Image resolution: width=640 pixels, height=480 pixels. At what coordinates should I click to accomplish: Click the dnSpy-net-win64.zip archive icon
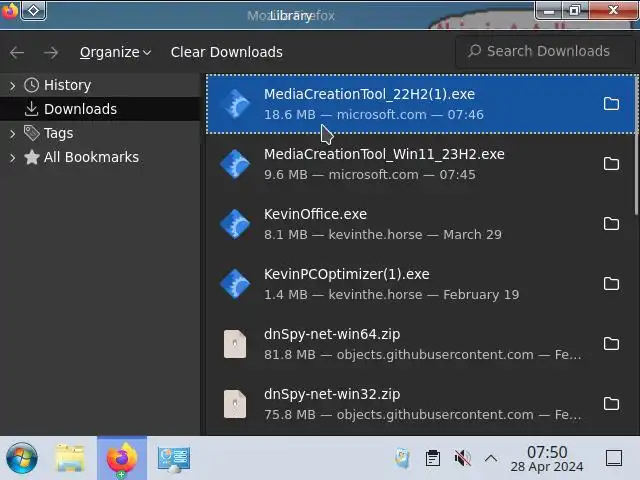235,344
